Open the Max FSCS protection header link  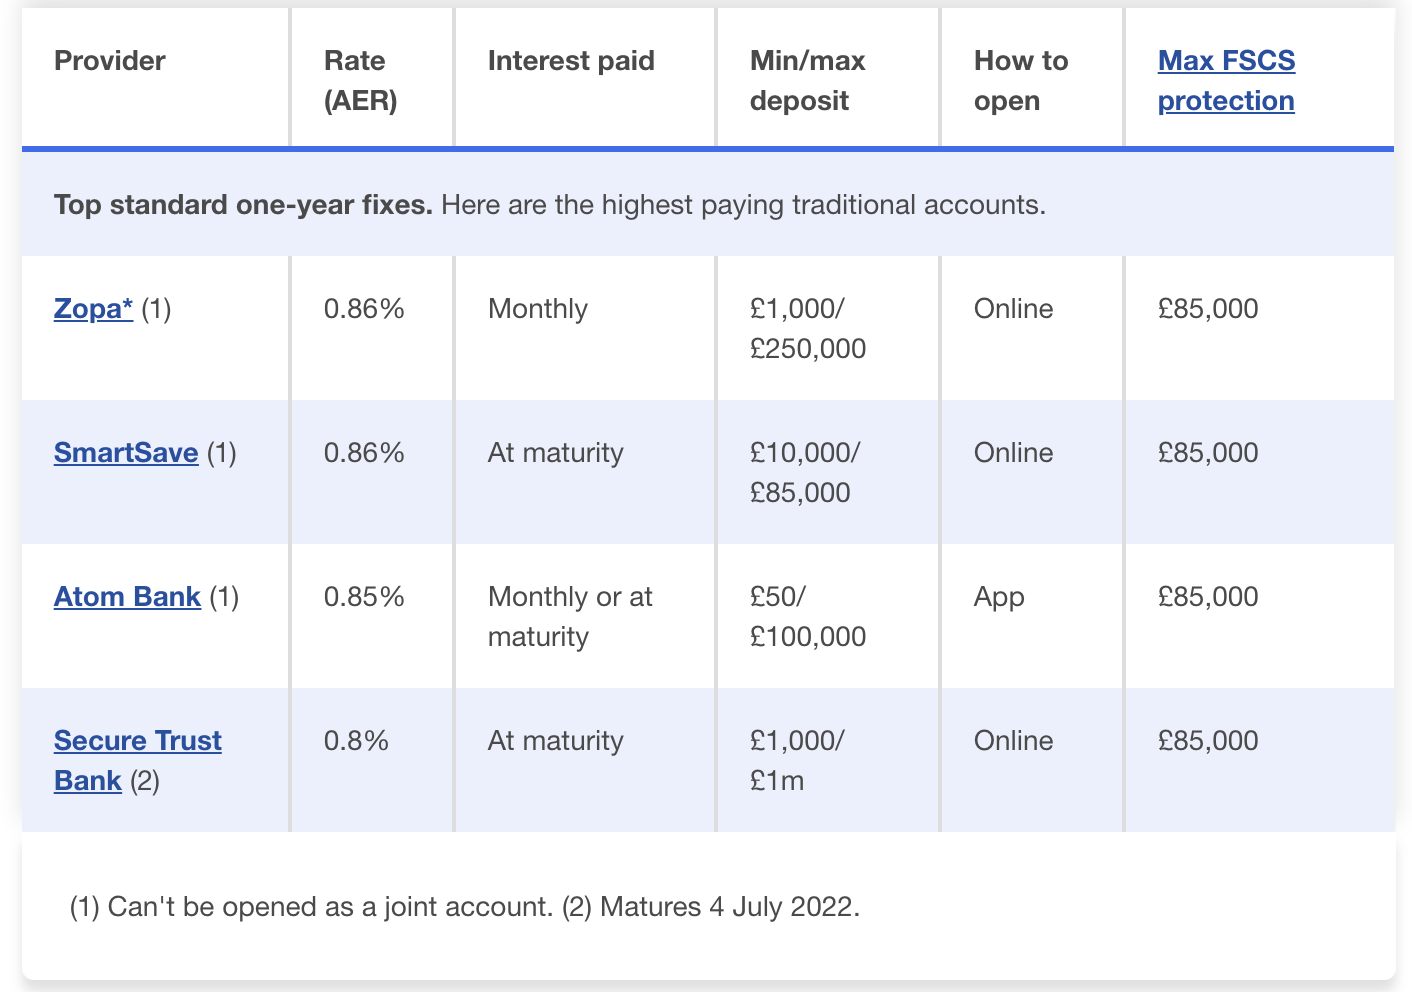coord(1226,81)
